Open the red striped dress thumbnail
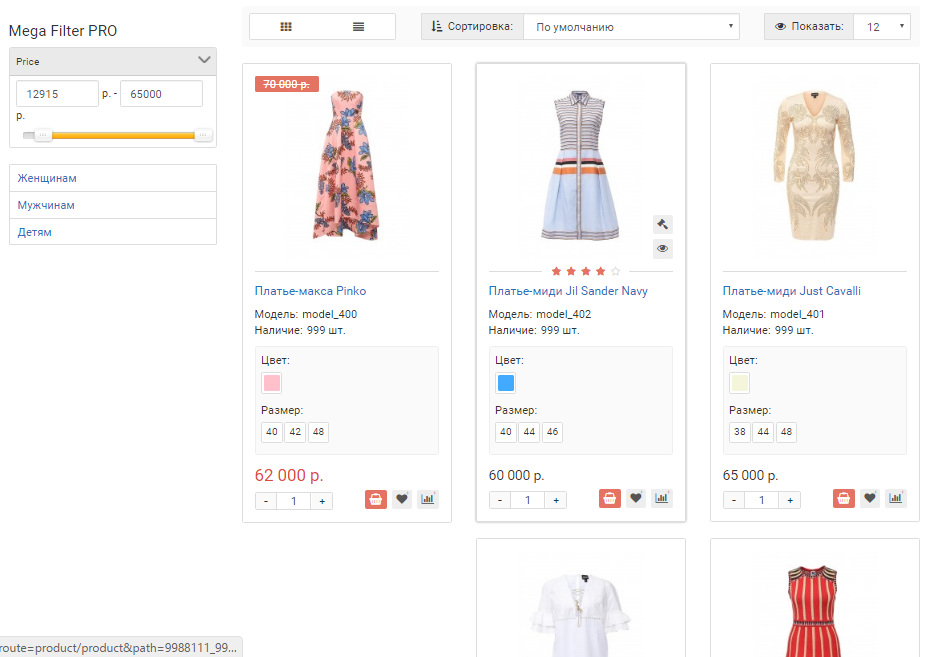 click(x=814, y=611)
